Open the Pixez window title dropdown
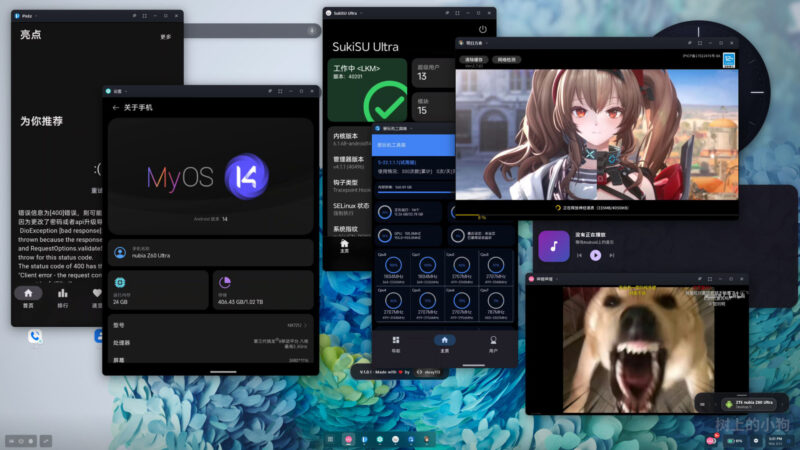The height and width of the screenshot is (450, 800). click(36, 16)
